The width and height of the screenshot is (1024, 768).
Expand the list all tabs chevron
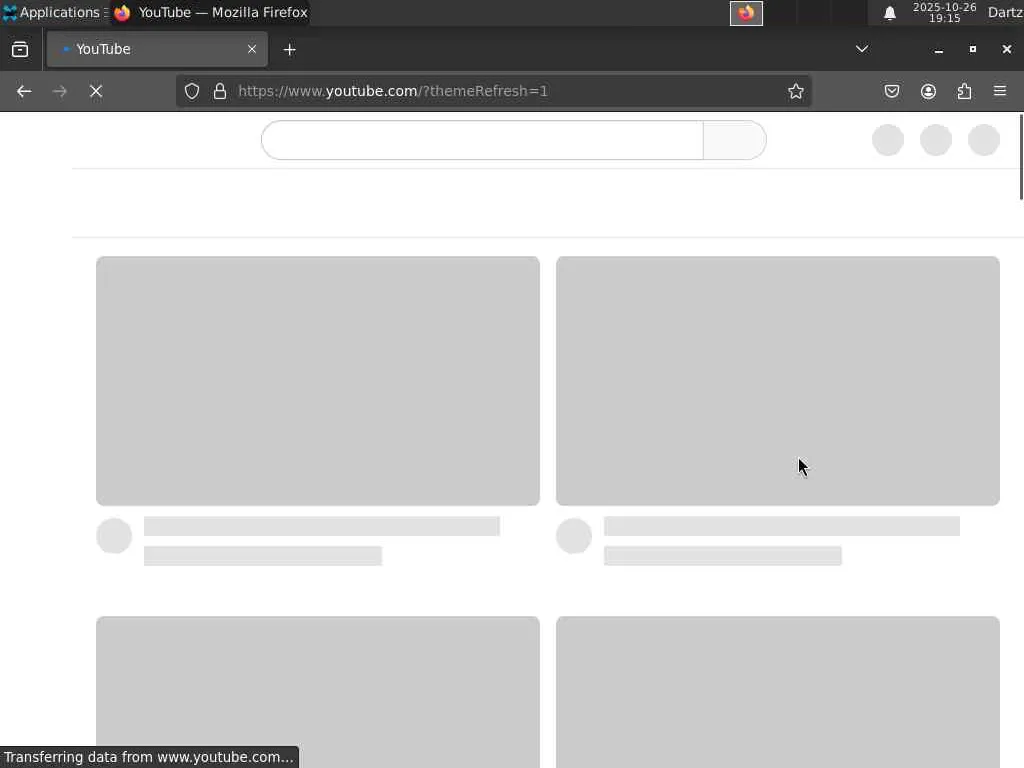click(862, 49)
